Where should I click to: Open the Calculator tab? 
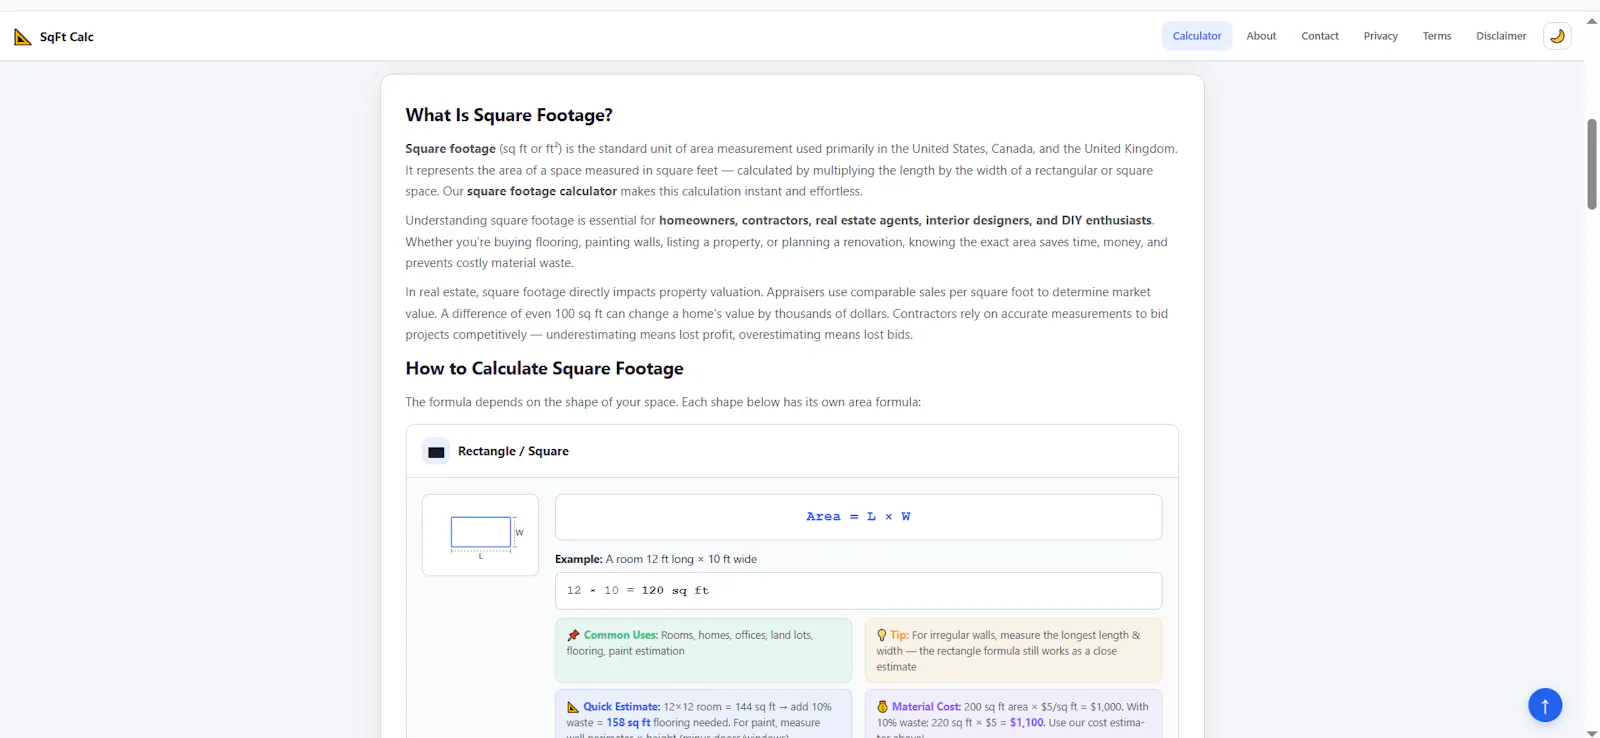pyautogui.click(x=1197, y=36)
